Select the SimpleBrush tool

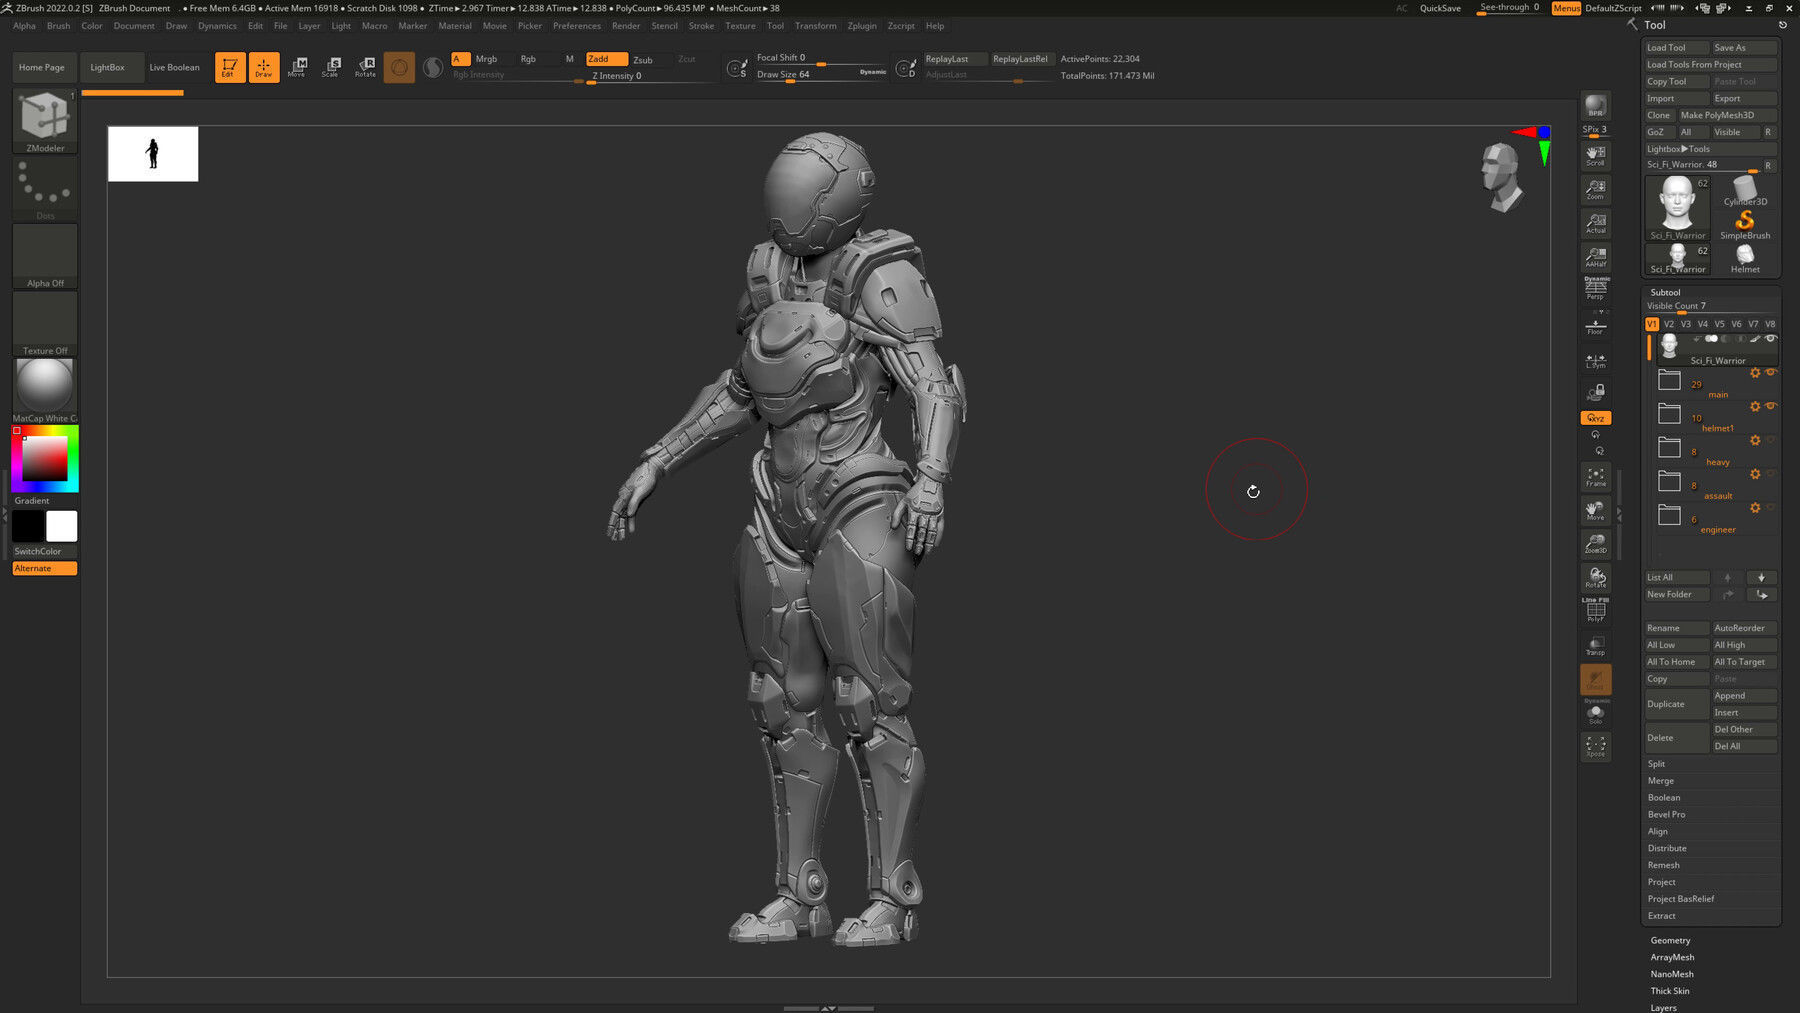(x=1745, y=224)
